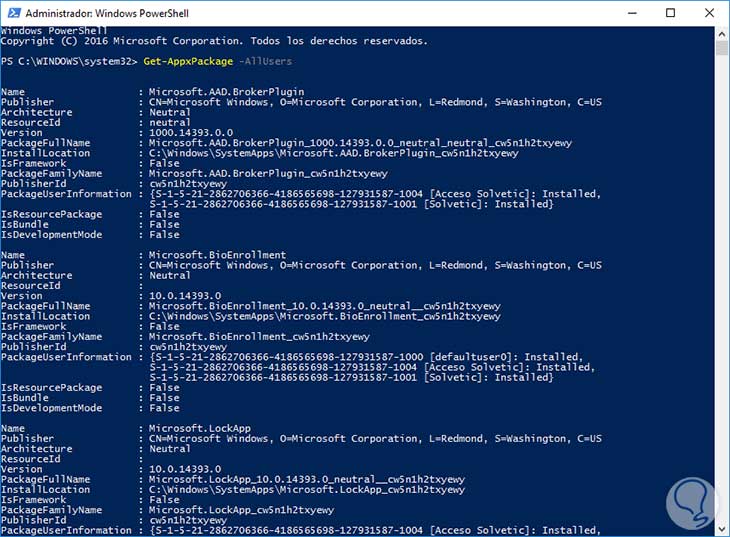Click the vertical scrollbar thumb

point(722,48)
